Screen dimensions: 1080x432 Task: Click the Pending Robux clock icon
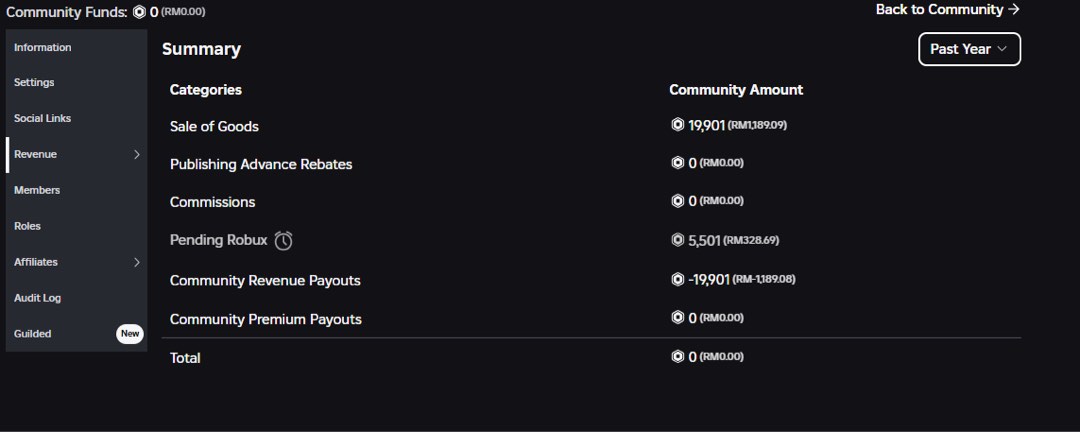tap(284, 240)
